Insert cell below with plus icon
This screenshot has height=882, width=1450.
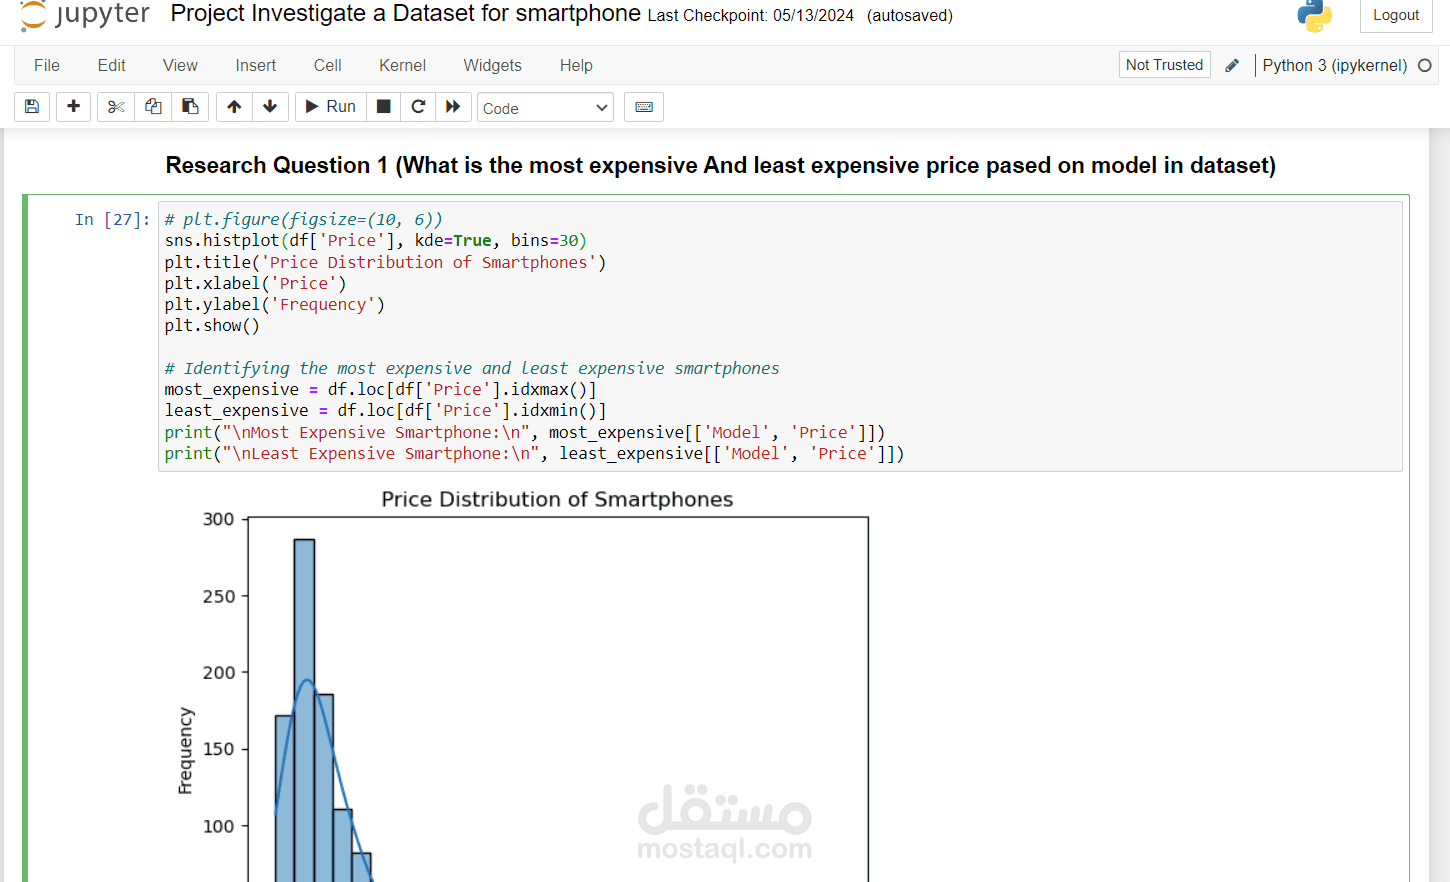73,107
